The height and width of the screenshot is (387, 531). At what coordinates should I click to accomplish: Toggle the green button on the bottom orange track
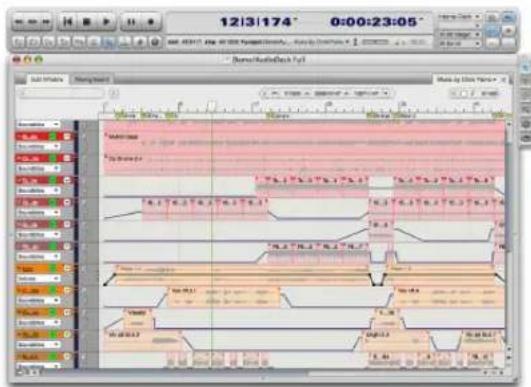click(53, 357)
